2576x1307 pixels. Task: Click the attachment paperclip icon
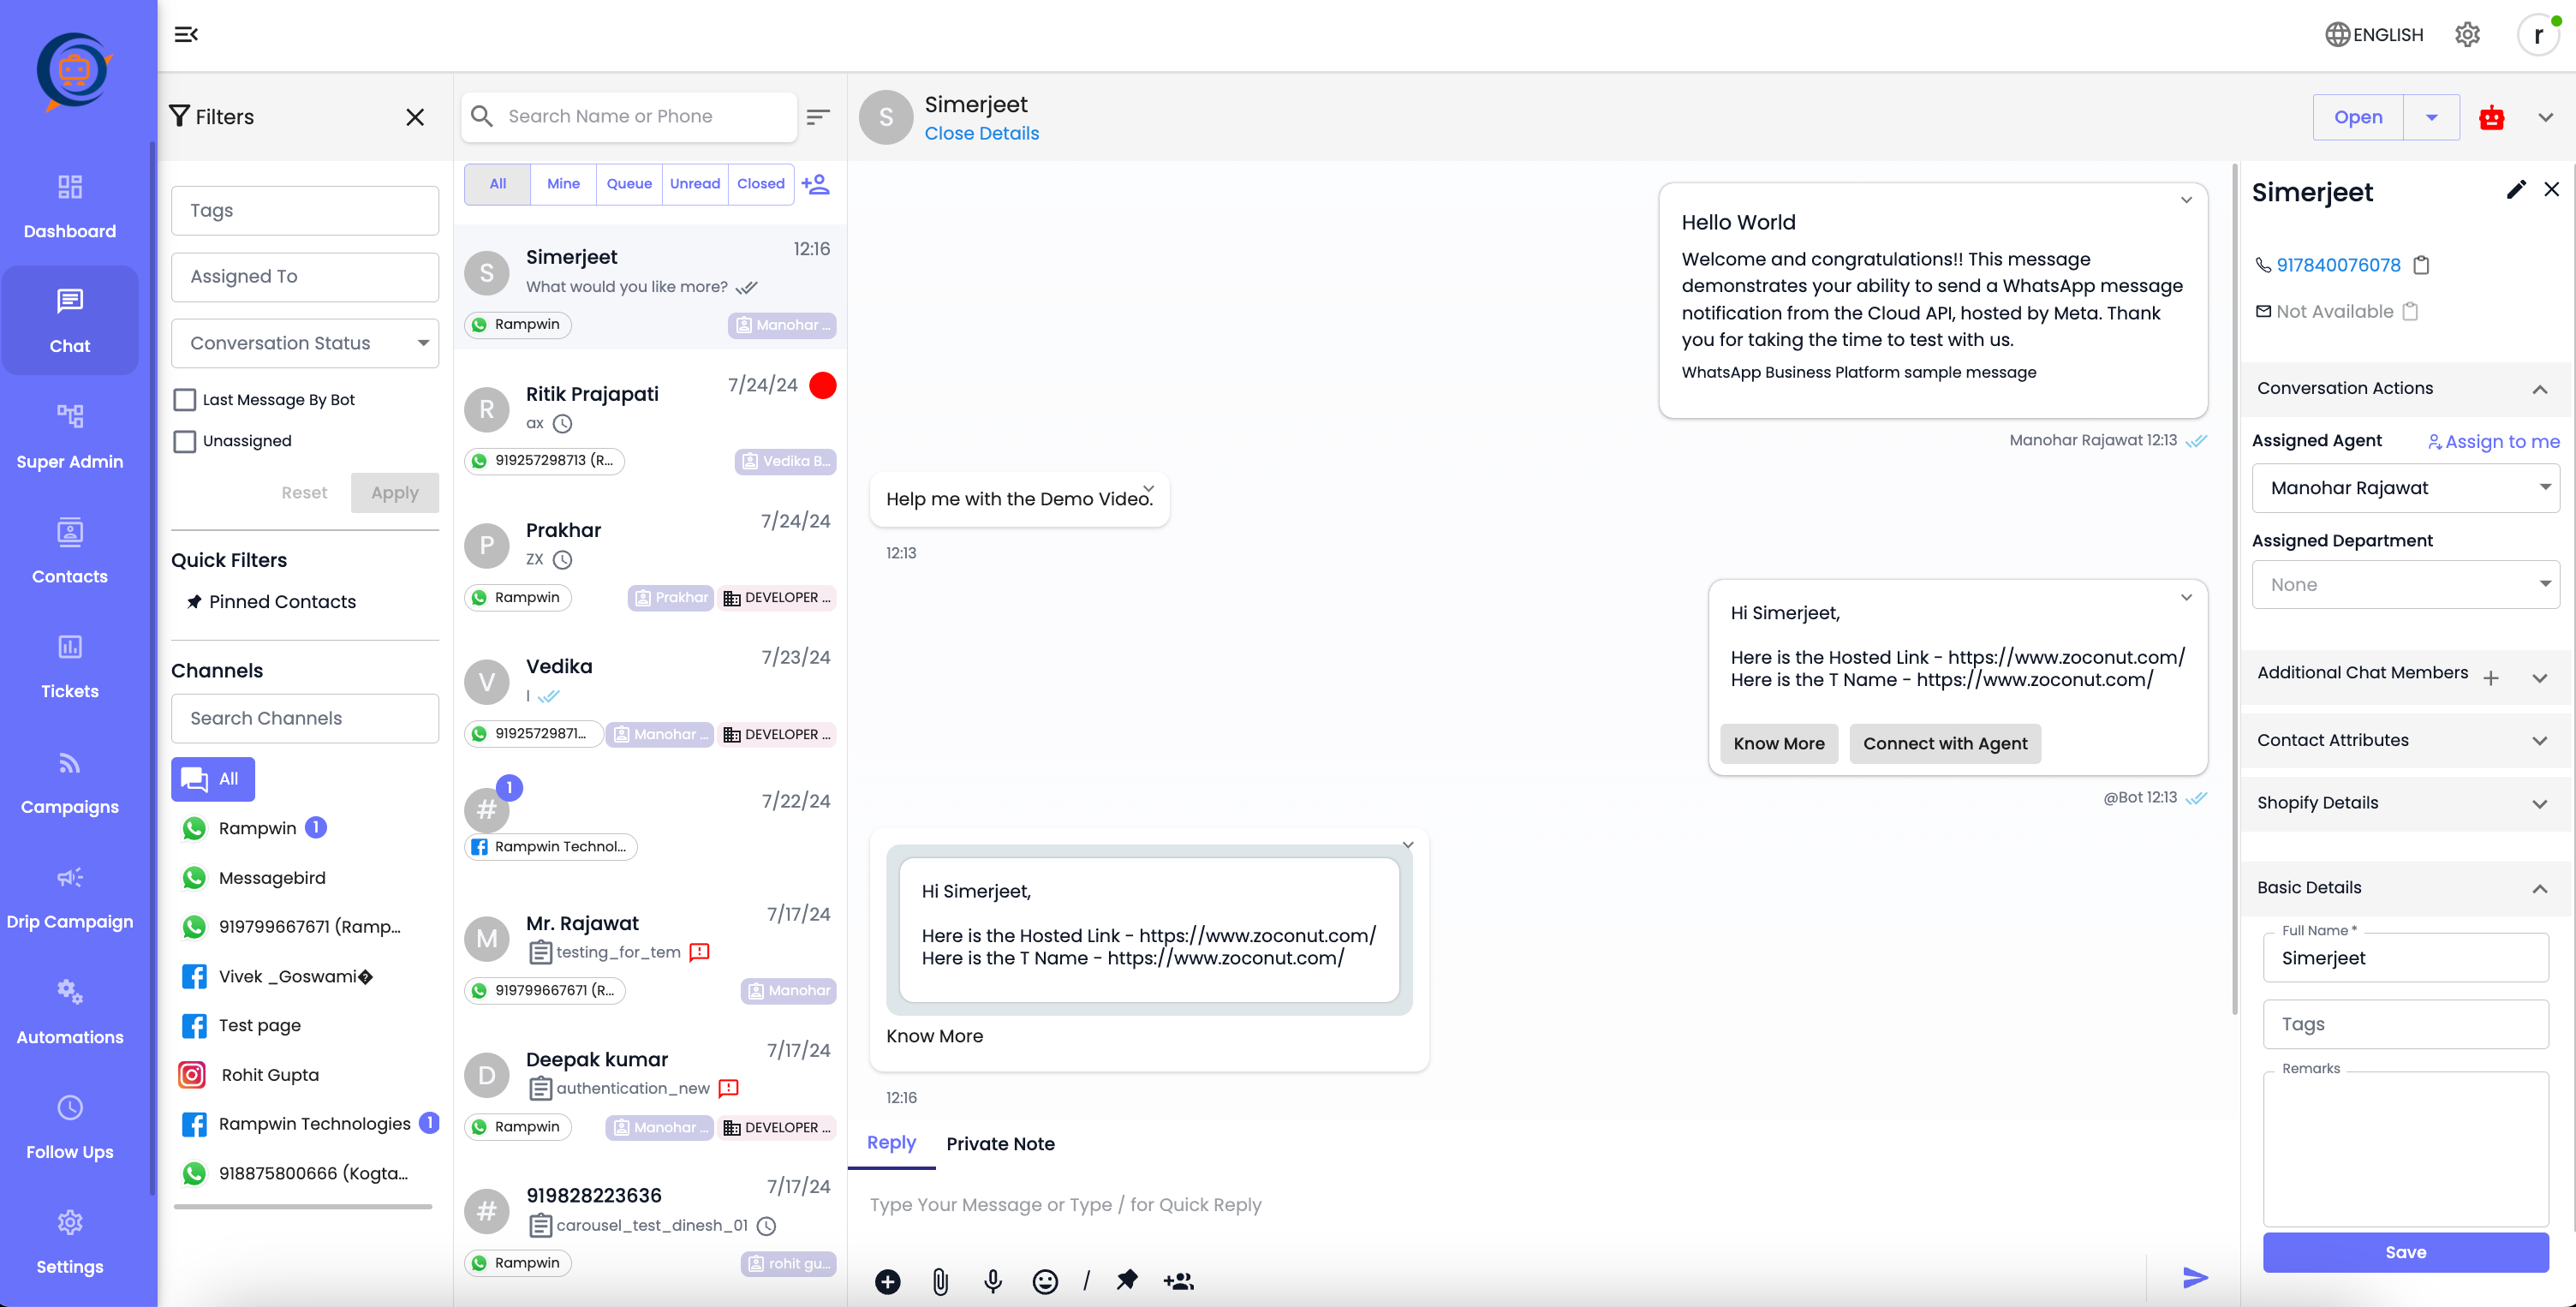(x=940, y=1281)
